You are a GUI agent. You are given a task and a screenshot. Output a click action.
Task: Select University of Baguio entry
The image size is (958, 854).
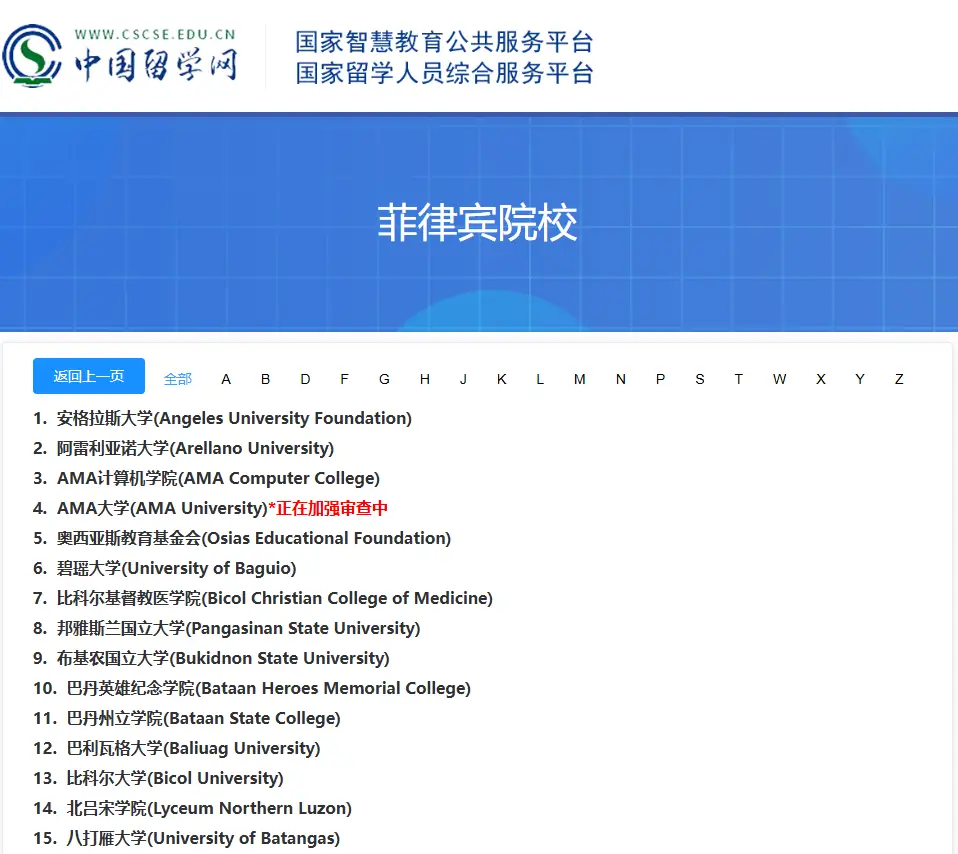tap(176, 568)
